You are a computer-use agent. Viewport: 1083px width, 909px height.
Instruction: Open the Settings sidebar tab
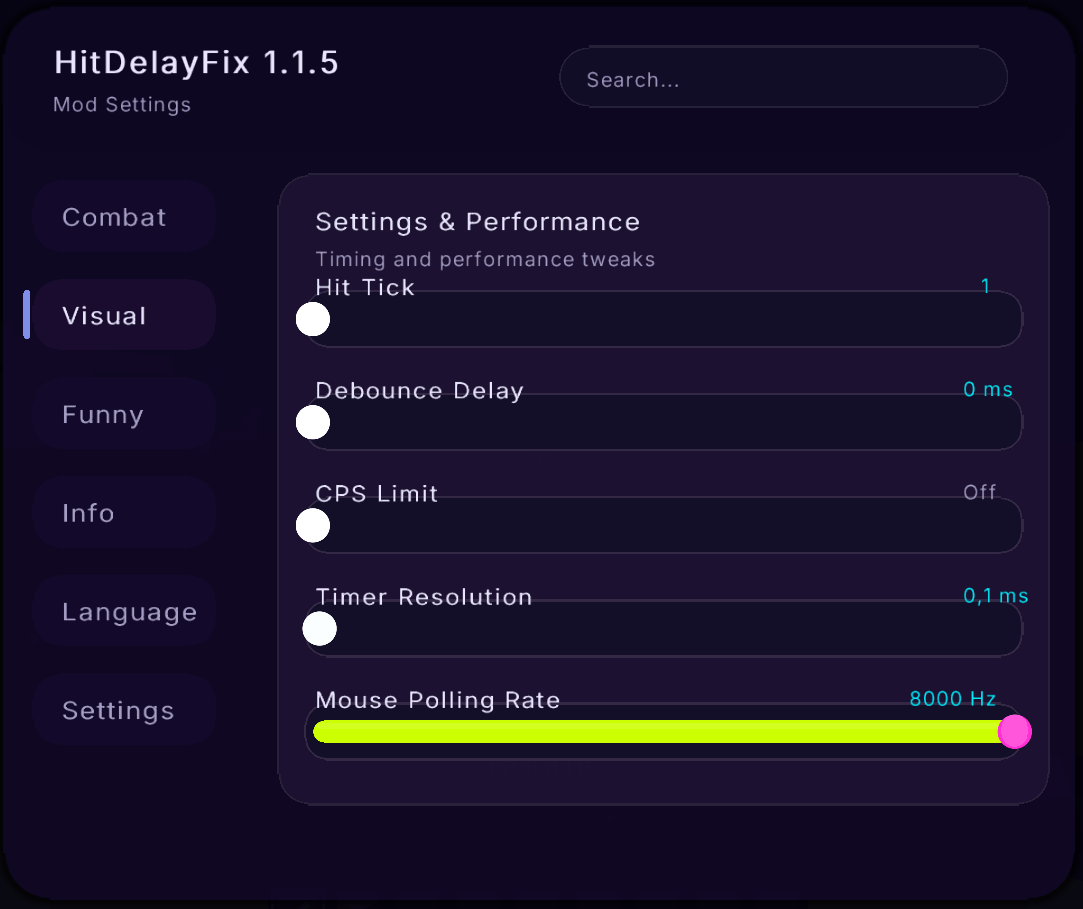click(124, 710)
